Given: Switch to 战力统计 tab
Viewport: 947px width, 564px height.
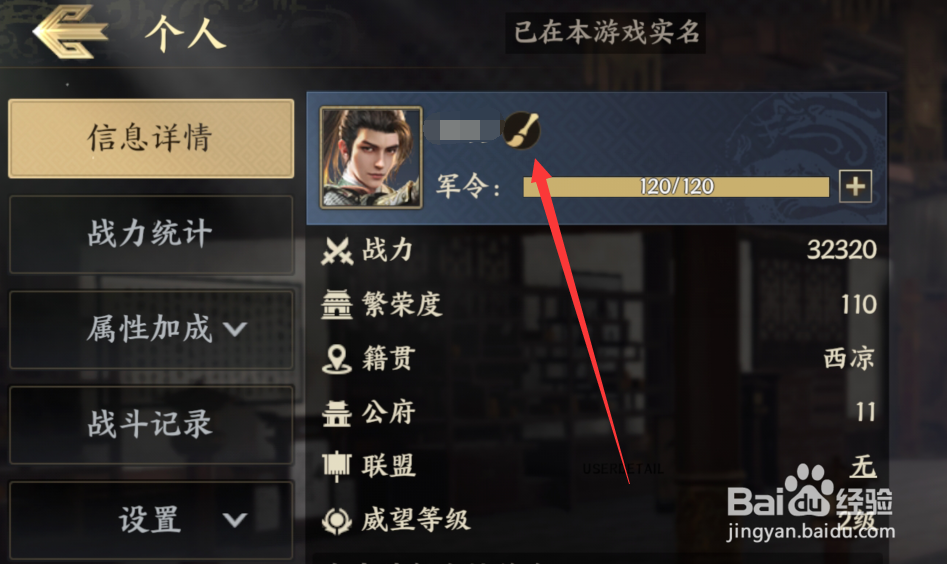Looking at the screenshot, I should pos(151,234).
